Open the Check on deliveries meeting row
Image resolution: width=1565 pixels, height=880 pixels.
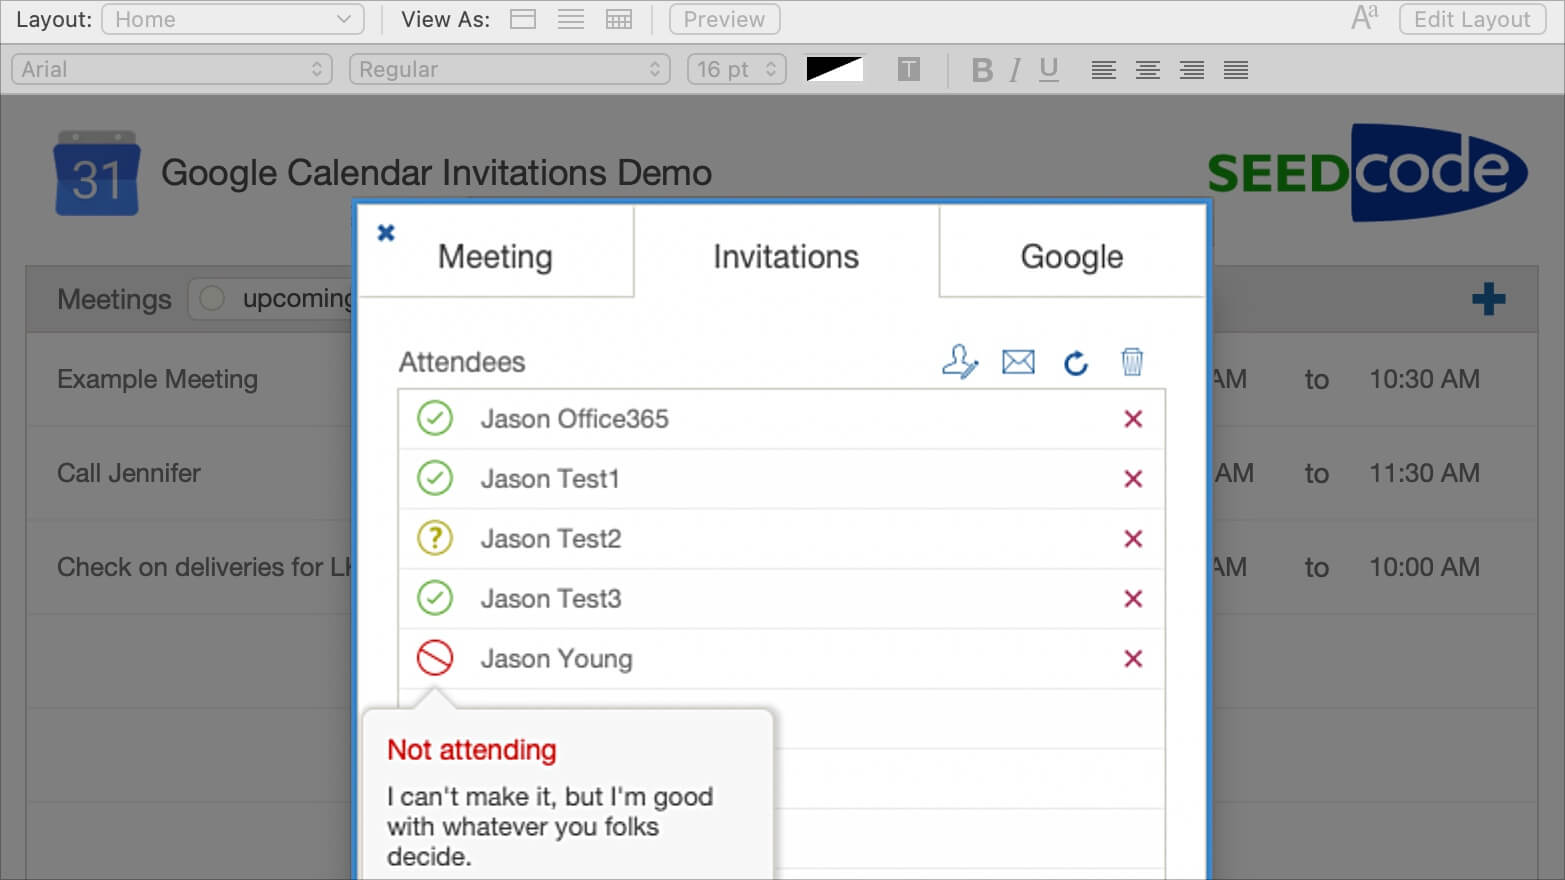(x=205, y=567)
